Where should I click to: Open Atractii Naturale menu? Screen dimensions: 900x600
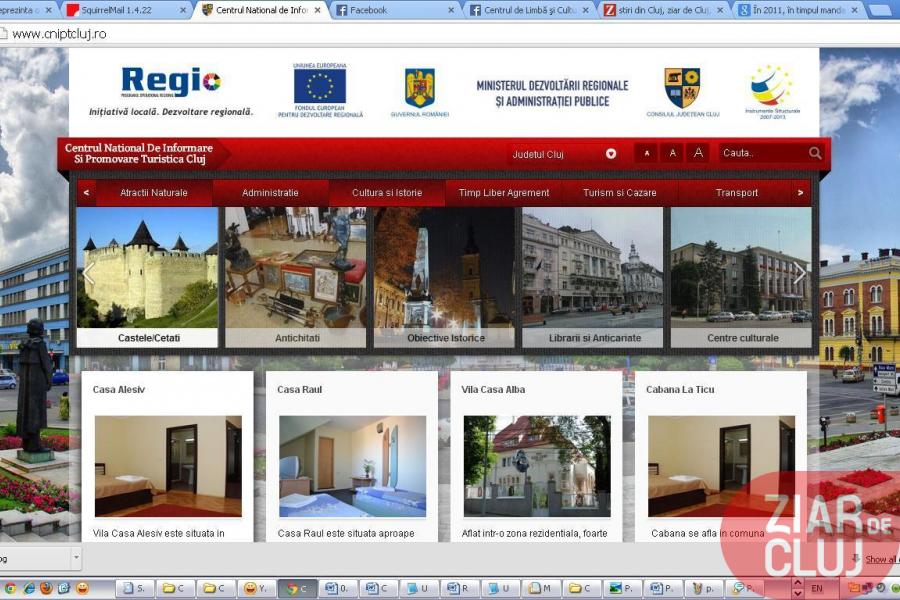pos(154,193)
